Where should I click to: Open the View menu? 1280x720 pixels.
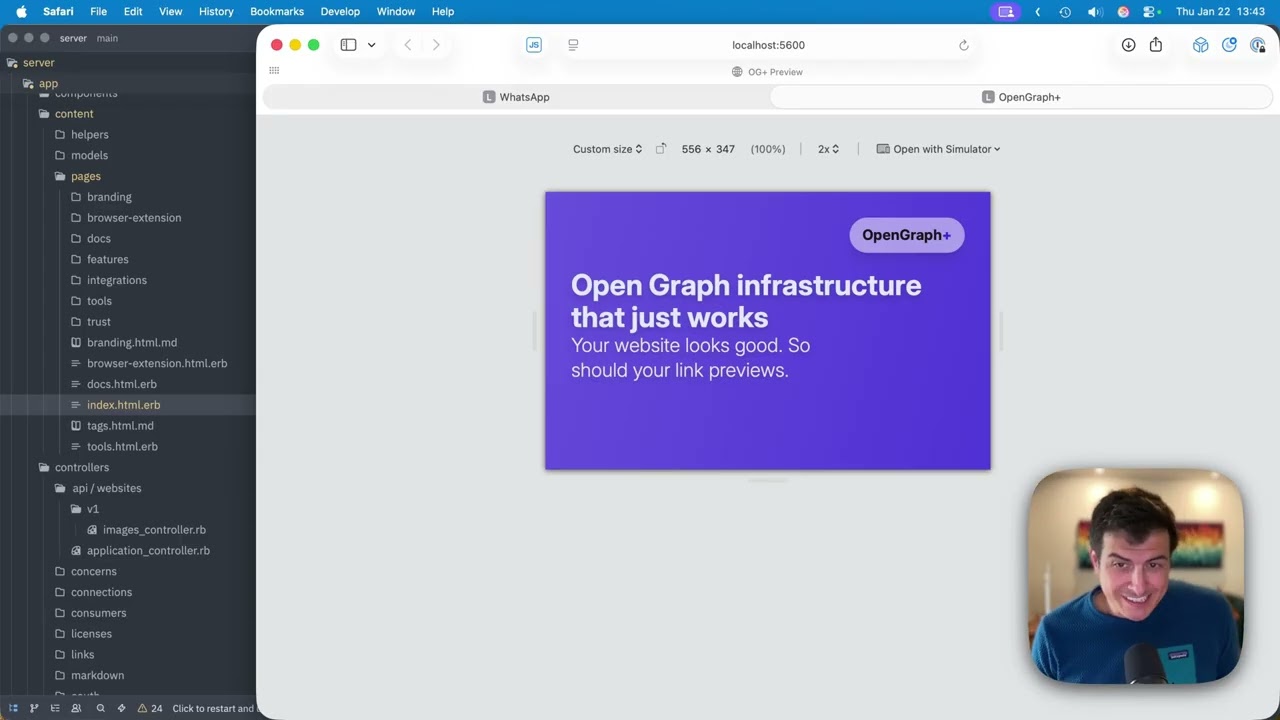171,11
